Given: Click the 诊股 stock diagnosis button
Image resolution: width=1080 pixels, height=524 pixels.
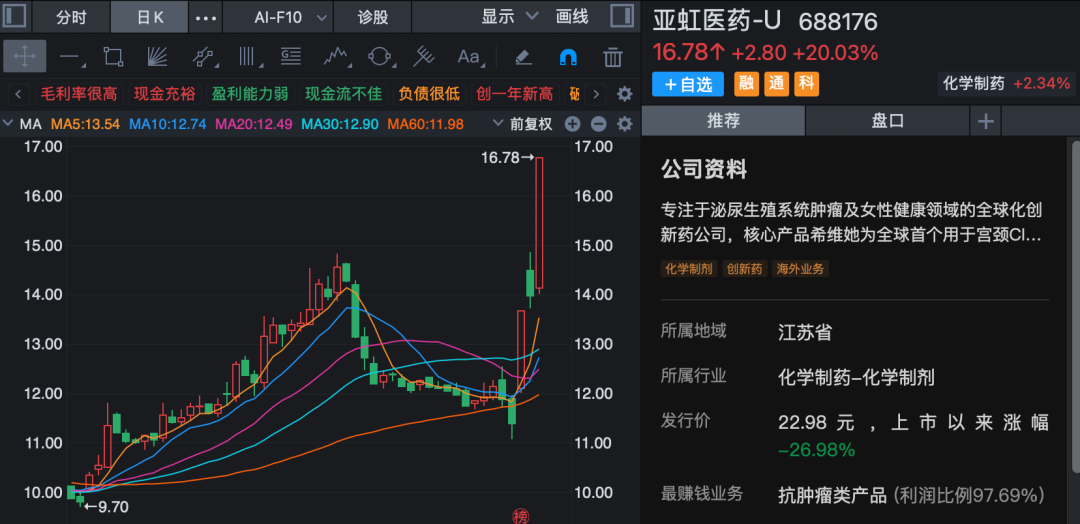Looking at the screenshot, I should [x=373, y=17].
